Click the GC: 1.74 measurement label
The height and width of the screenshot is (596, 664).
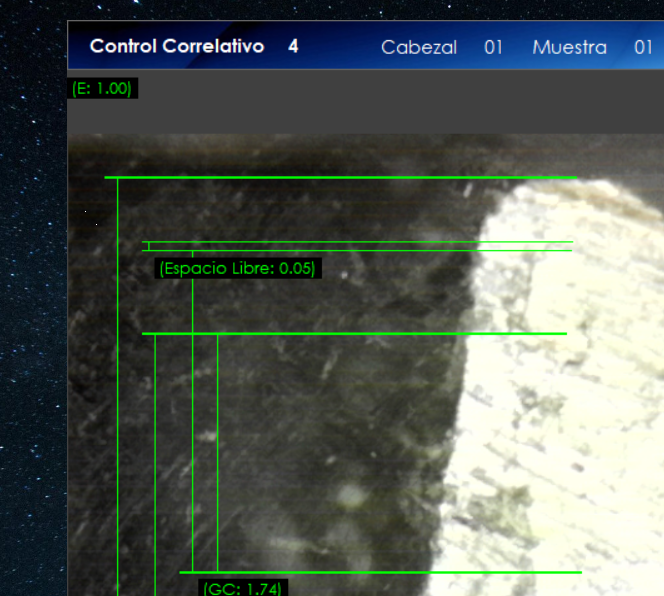242,588
